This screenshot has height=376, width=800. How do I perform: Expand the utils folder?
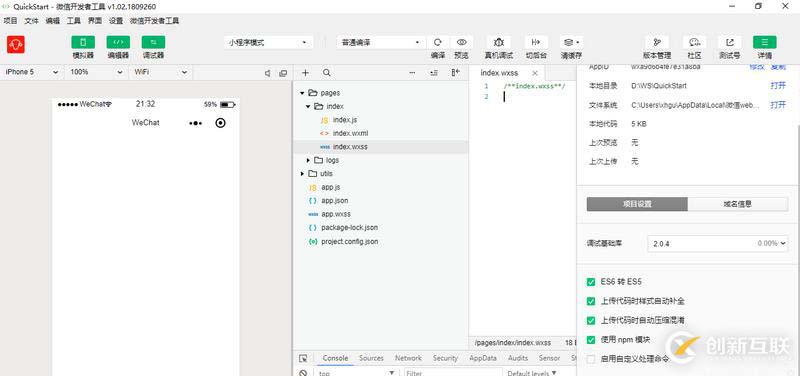(302, 174)
